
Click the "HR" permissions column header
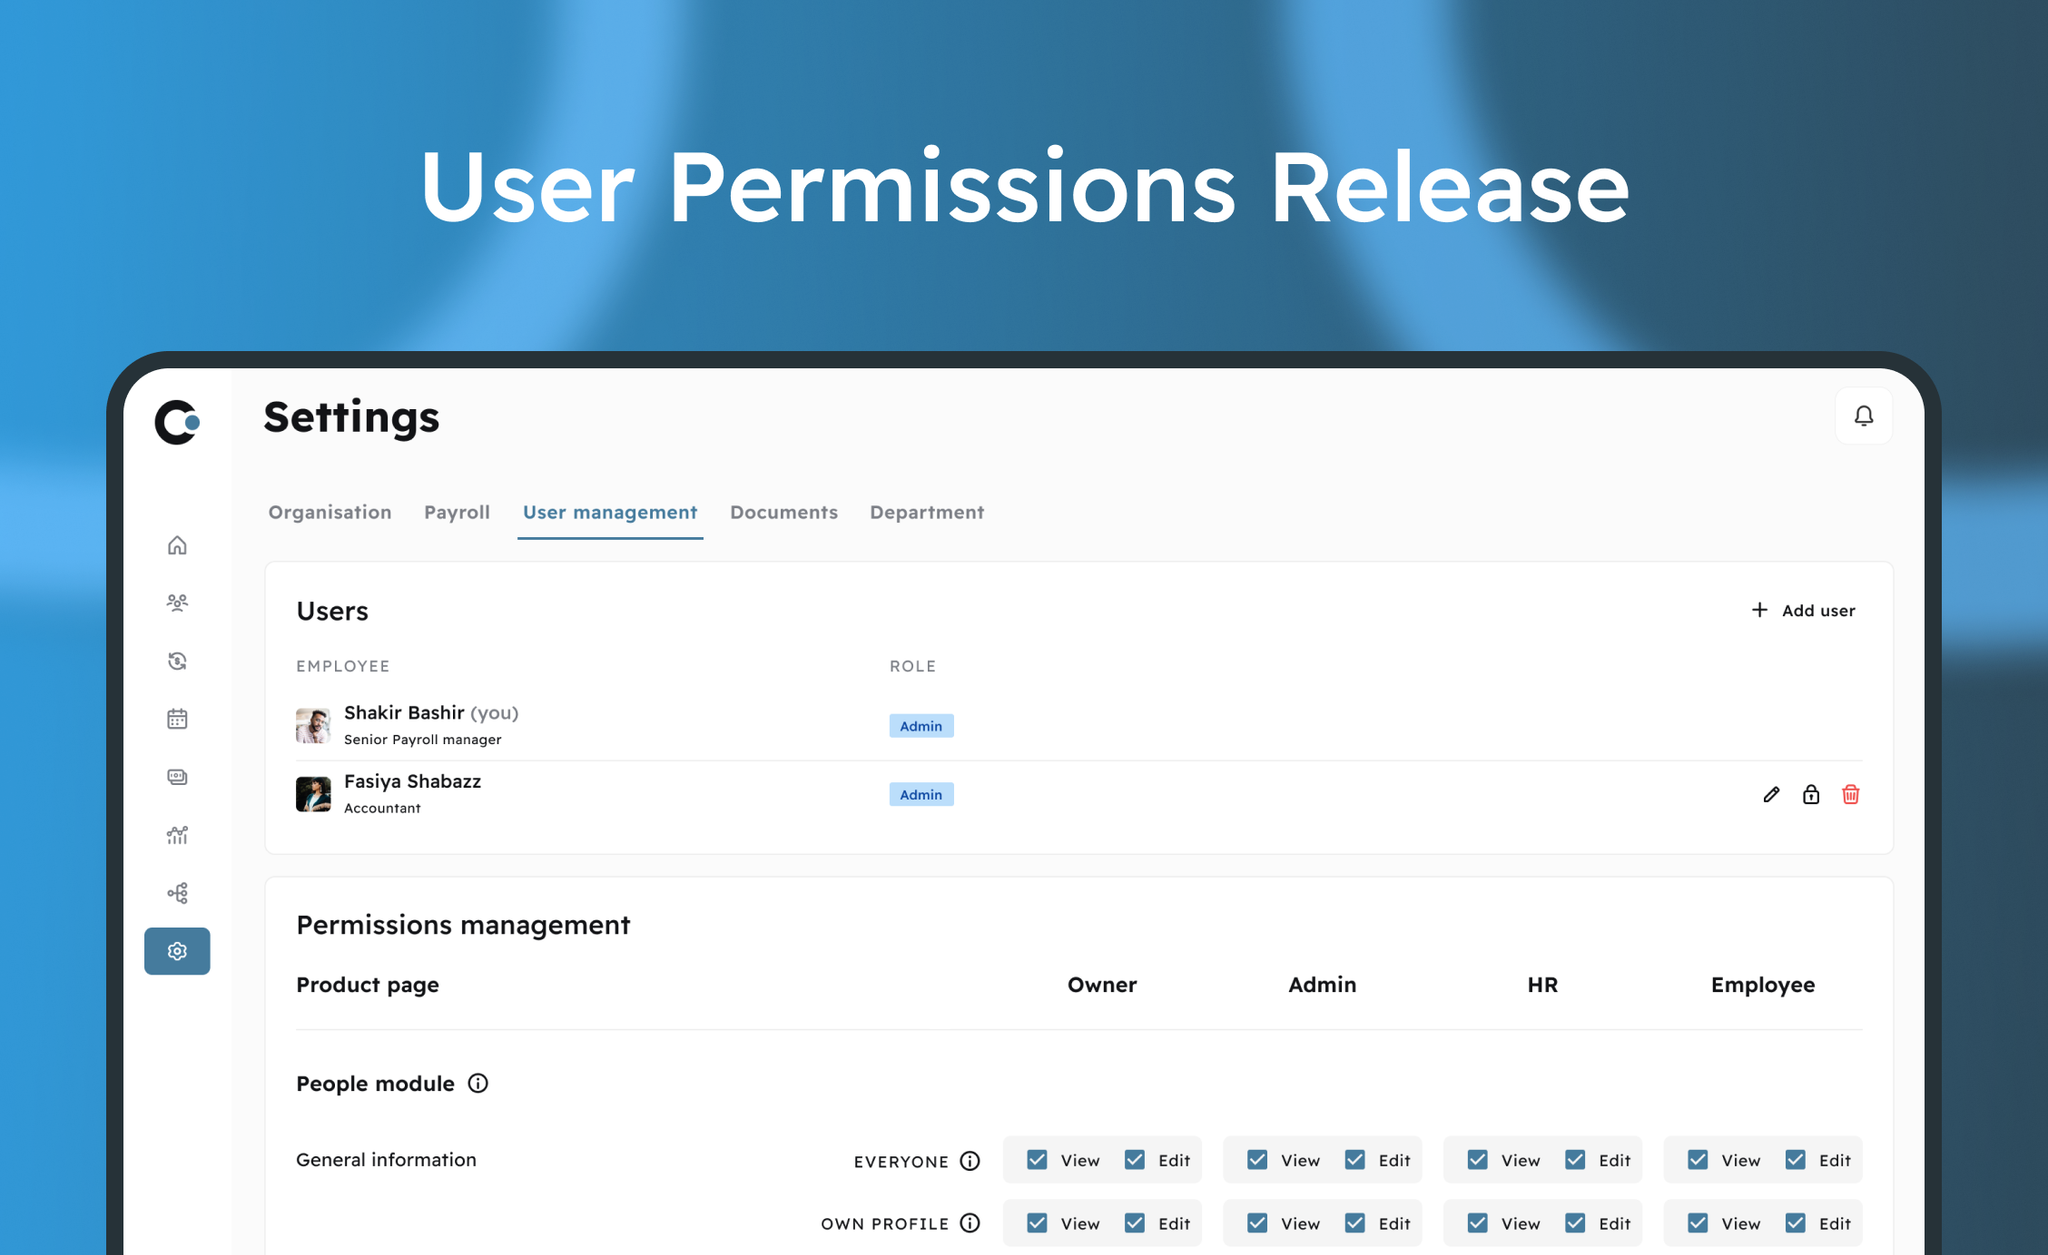[x=1543, y=985]
